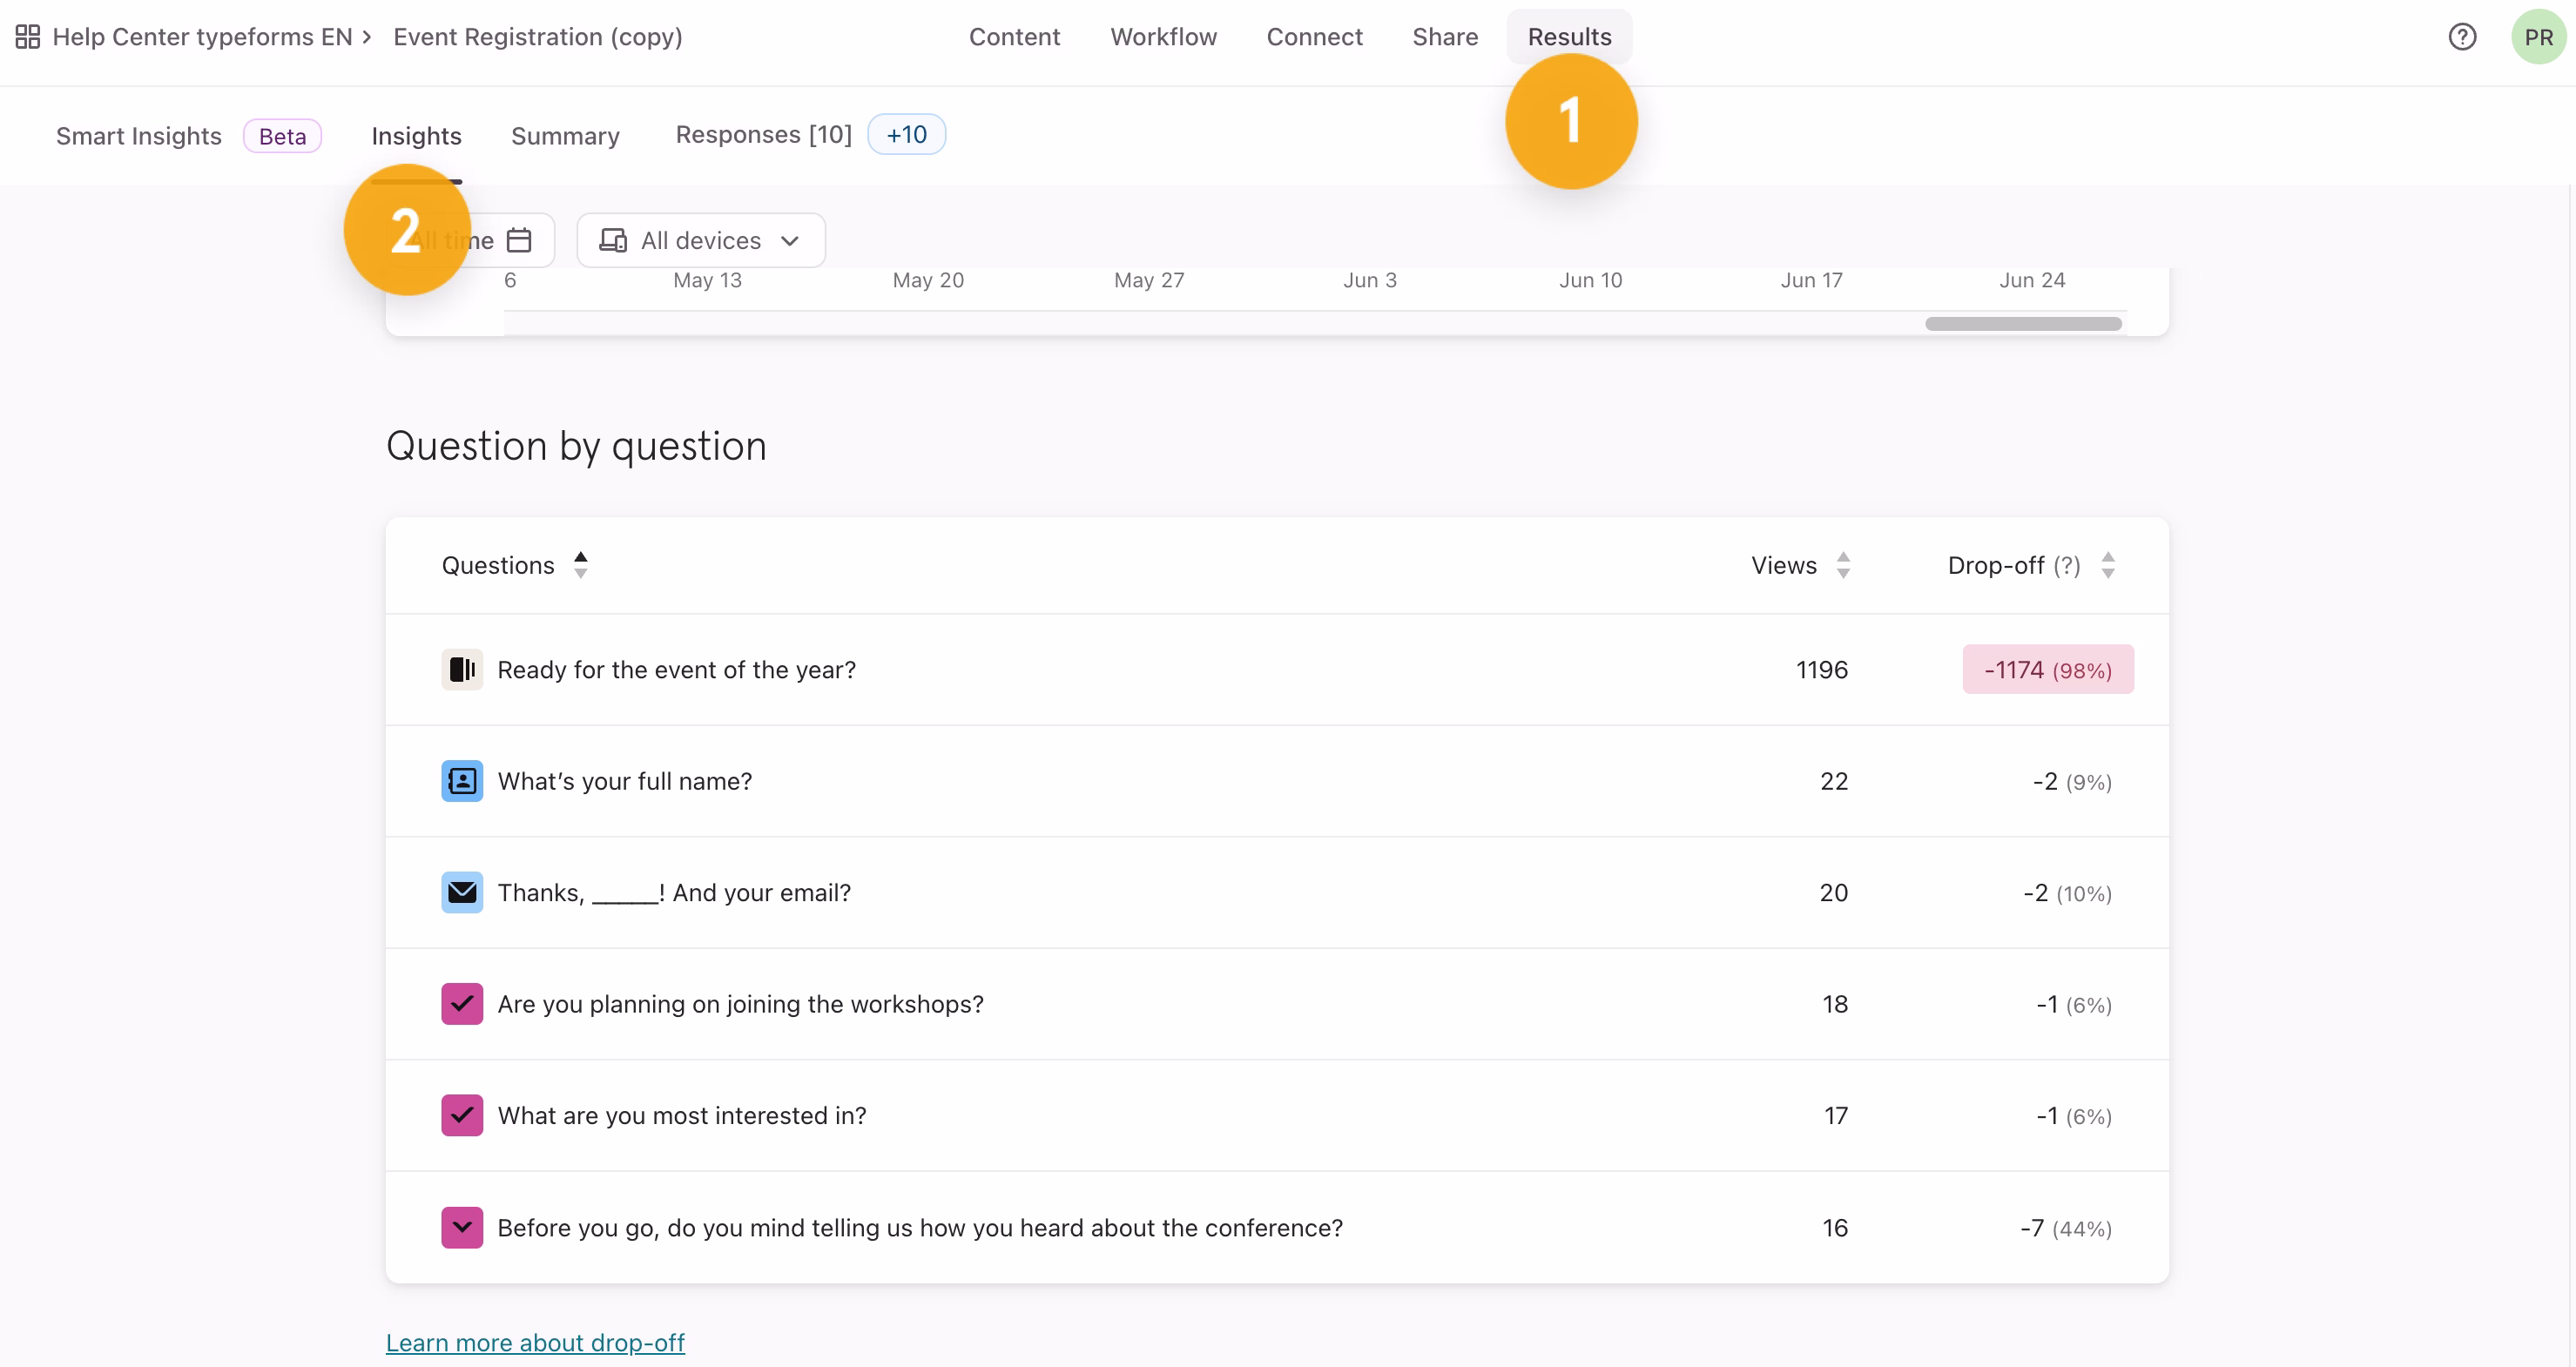2576x1367 pixels.
Task: Open the Responses [10] tab
Action: pos(763,134)
